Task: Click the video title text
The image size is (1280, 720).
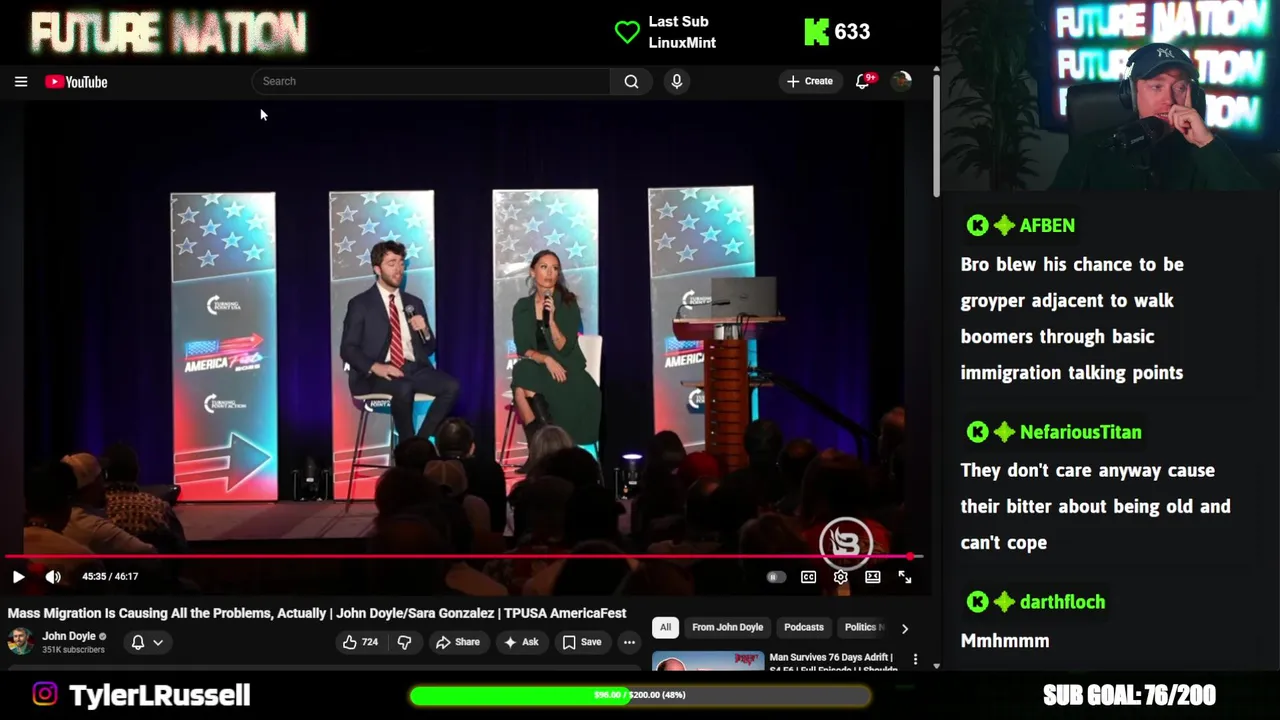Action: [x=317, y=613]
